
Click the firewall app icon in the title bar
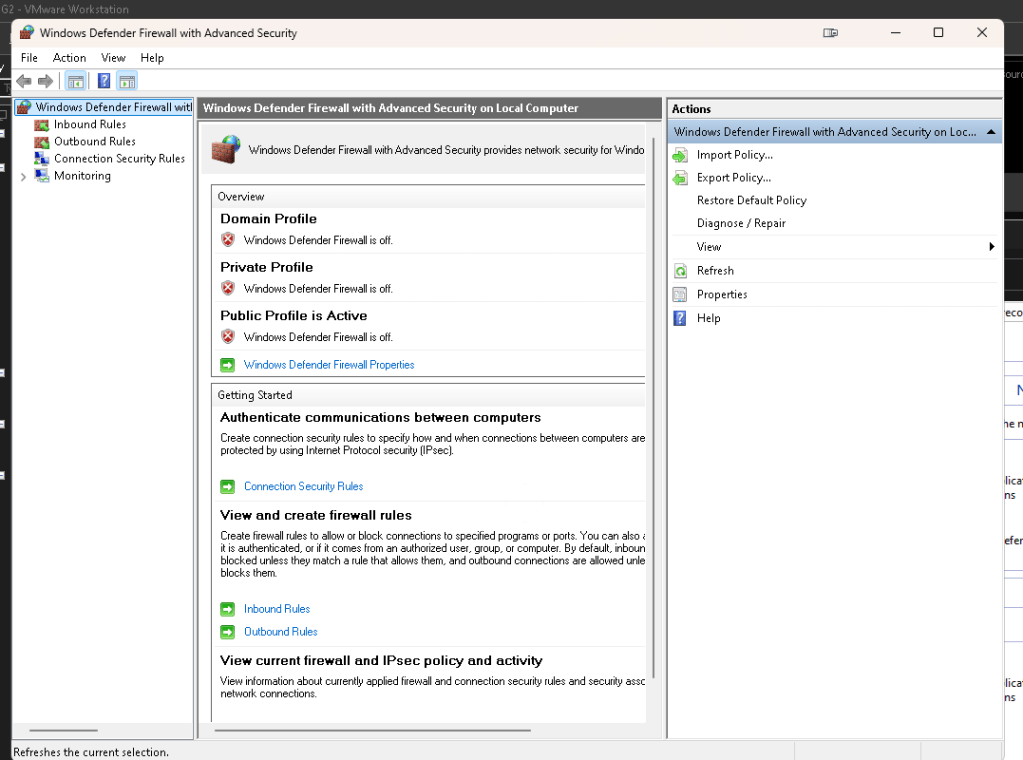[x=27, y=33]
